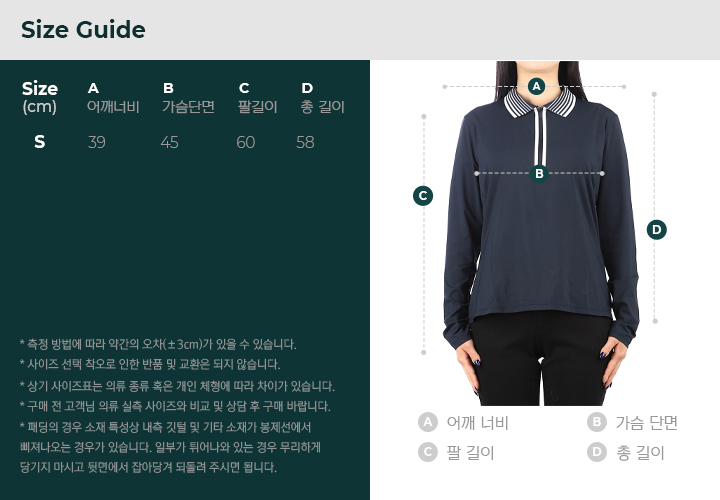Click the green B marker on the chest
720x500 pixels.
[539, 174]
